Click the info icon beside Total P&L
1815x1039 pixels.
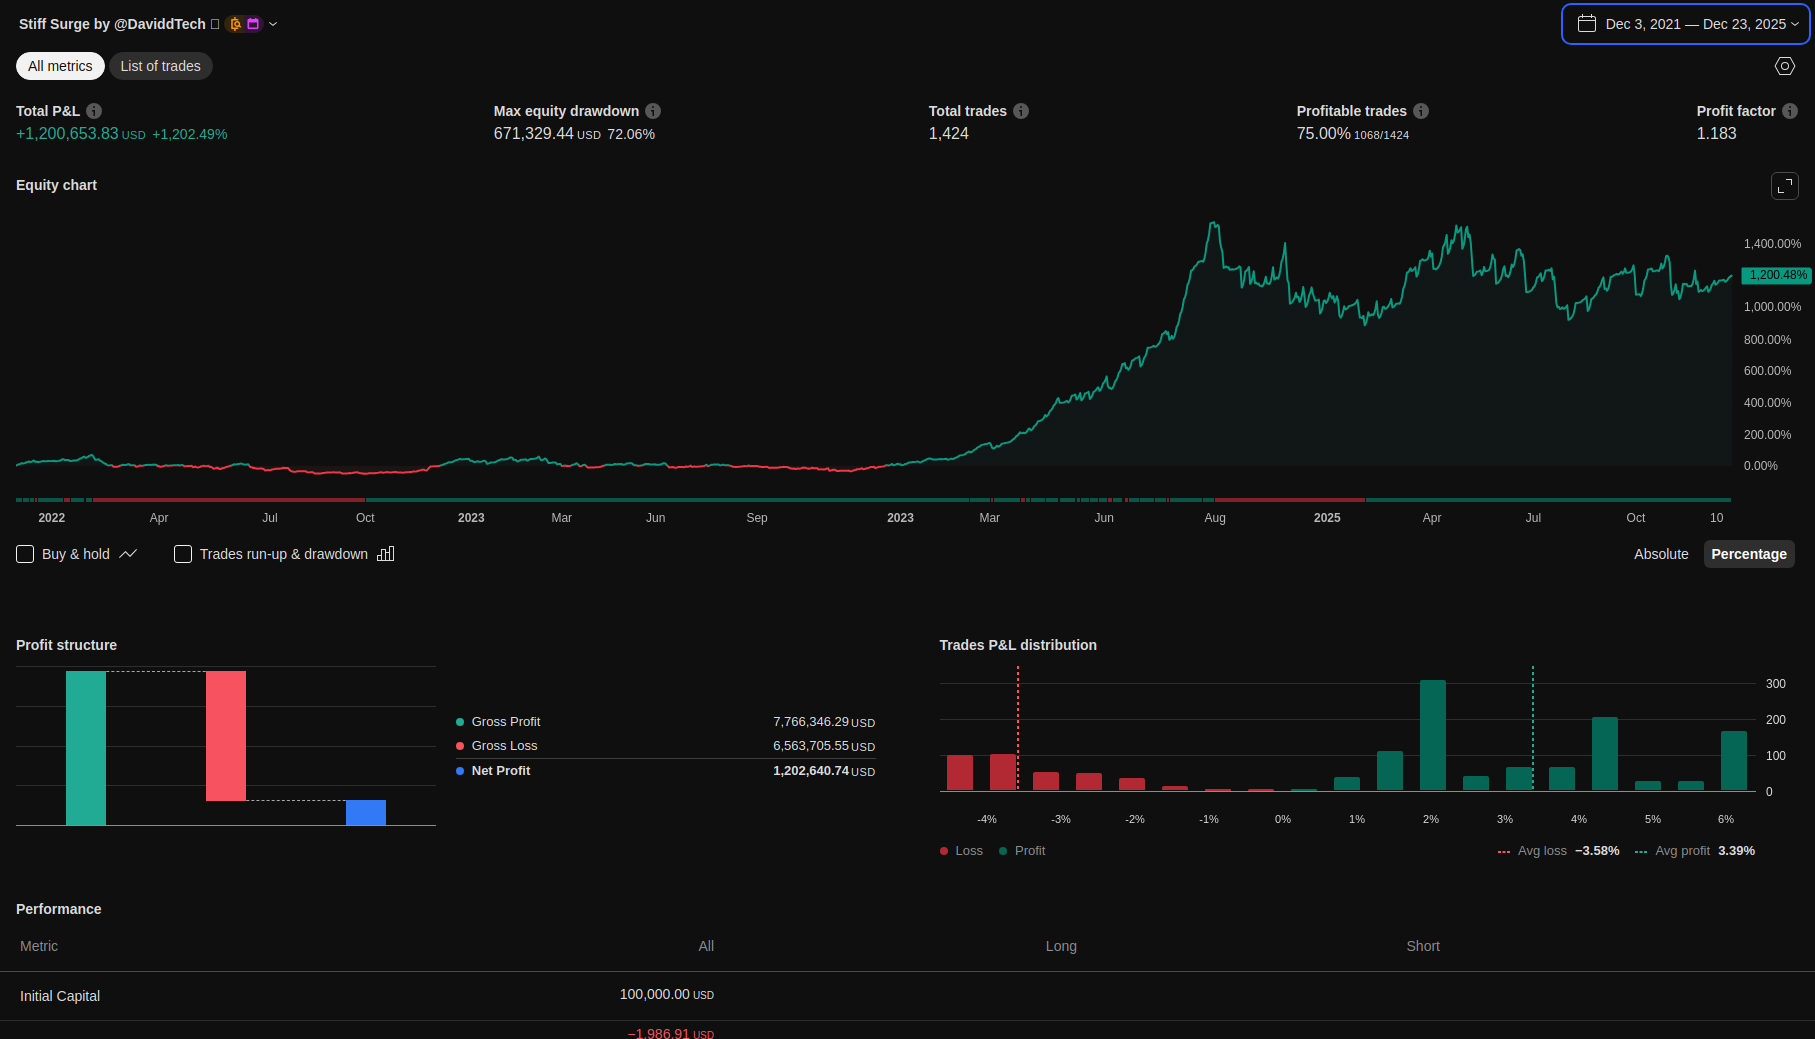pos(94,111)
